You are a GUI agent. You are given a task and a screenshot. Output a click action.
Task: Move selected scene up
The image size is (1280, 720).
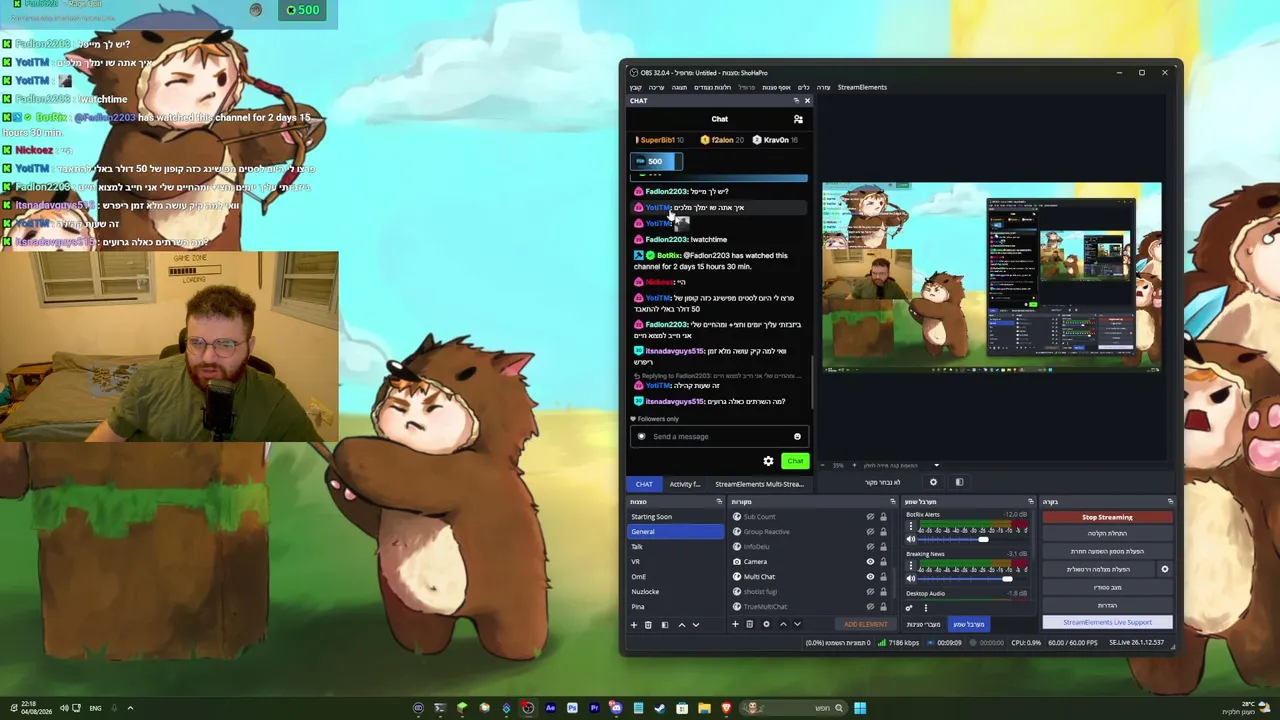[x=682, y=625]
